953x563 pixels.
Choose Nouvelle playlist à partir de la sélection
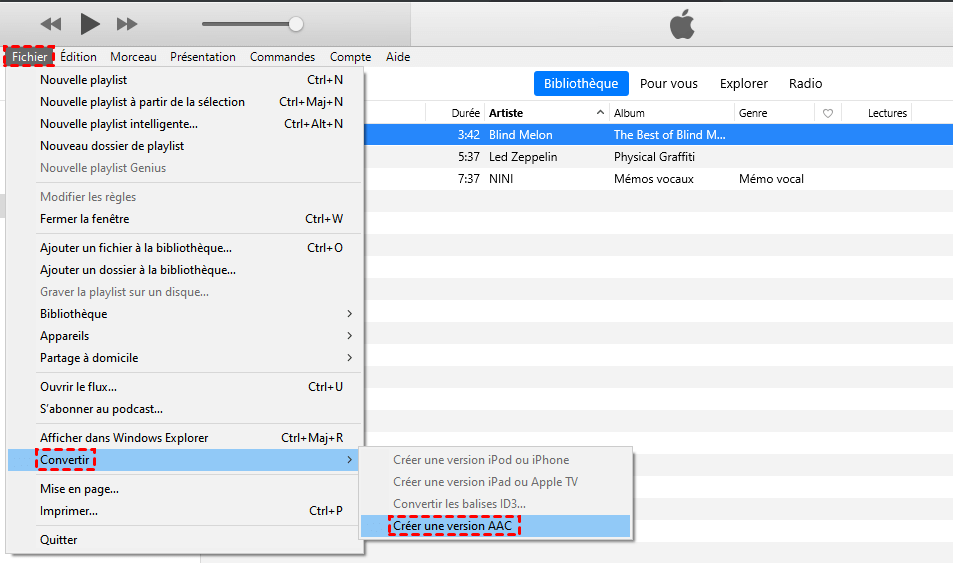pyautogui.click(x=185, y=102)
